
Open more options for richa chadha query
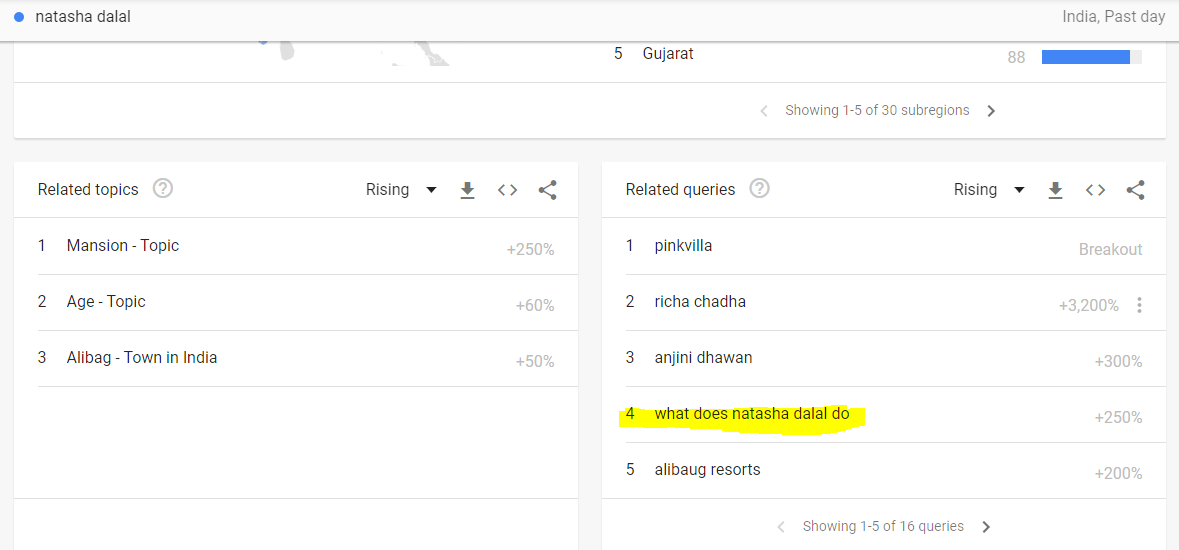1139,305
